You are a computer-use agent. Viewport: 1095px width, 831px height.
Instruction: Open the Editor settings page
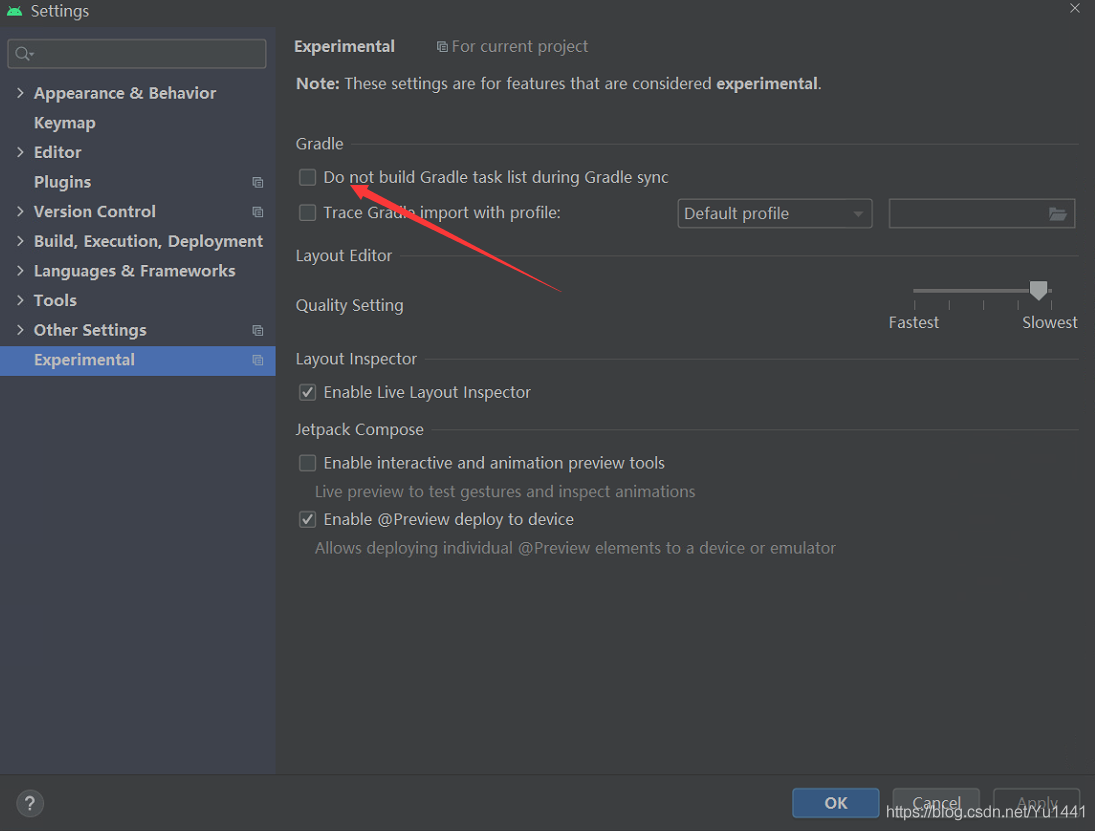[x=57, y=152]
